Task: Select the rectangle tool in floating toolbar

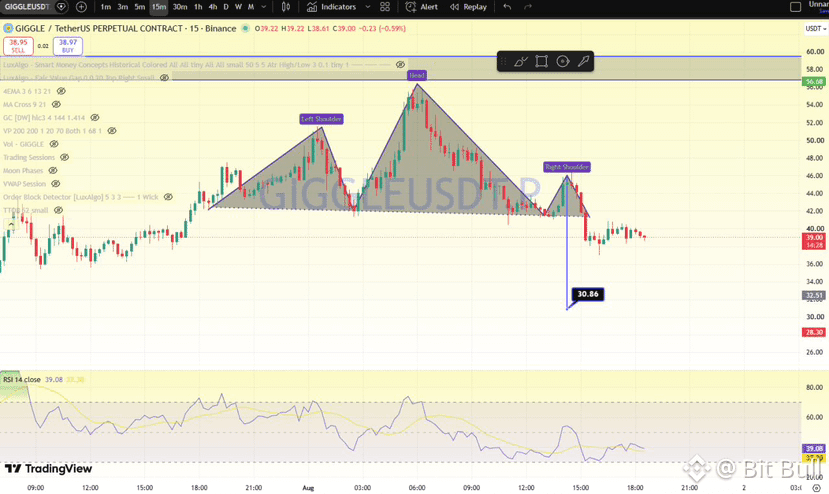Action: click(541, 61)
